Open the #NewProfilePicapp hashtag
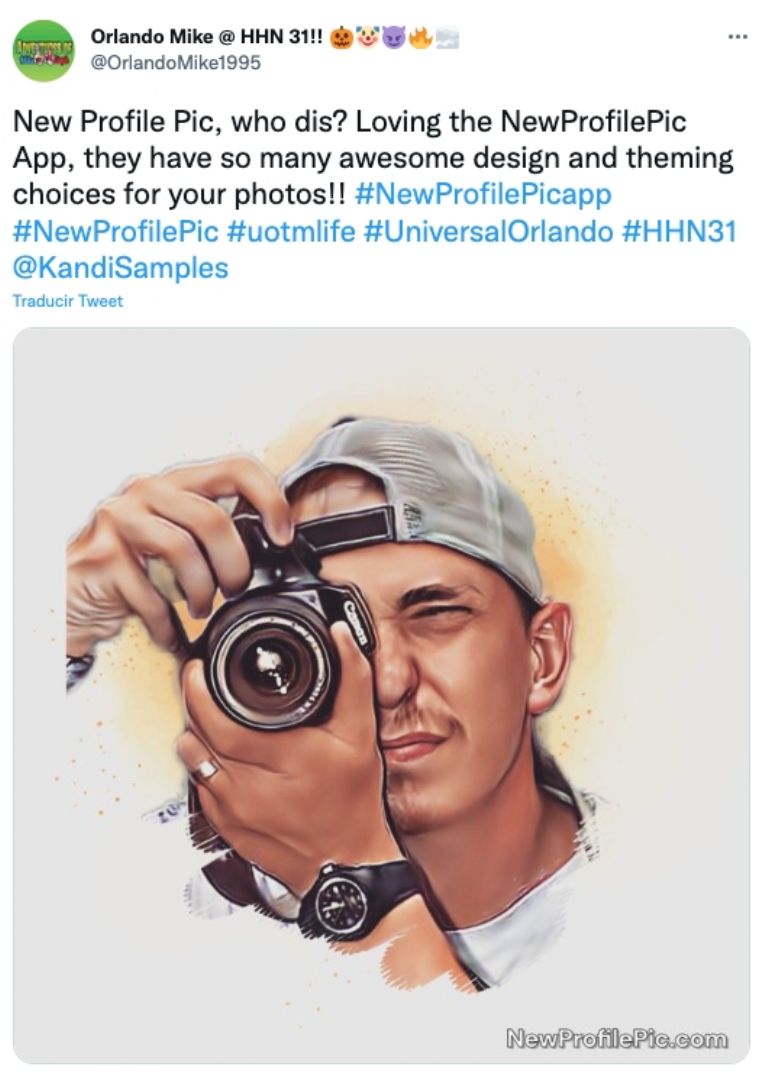768x1079 pixels. (x=483, y=195)
